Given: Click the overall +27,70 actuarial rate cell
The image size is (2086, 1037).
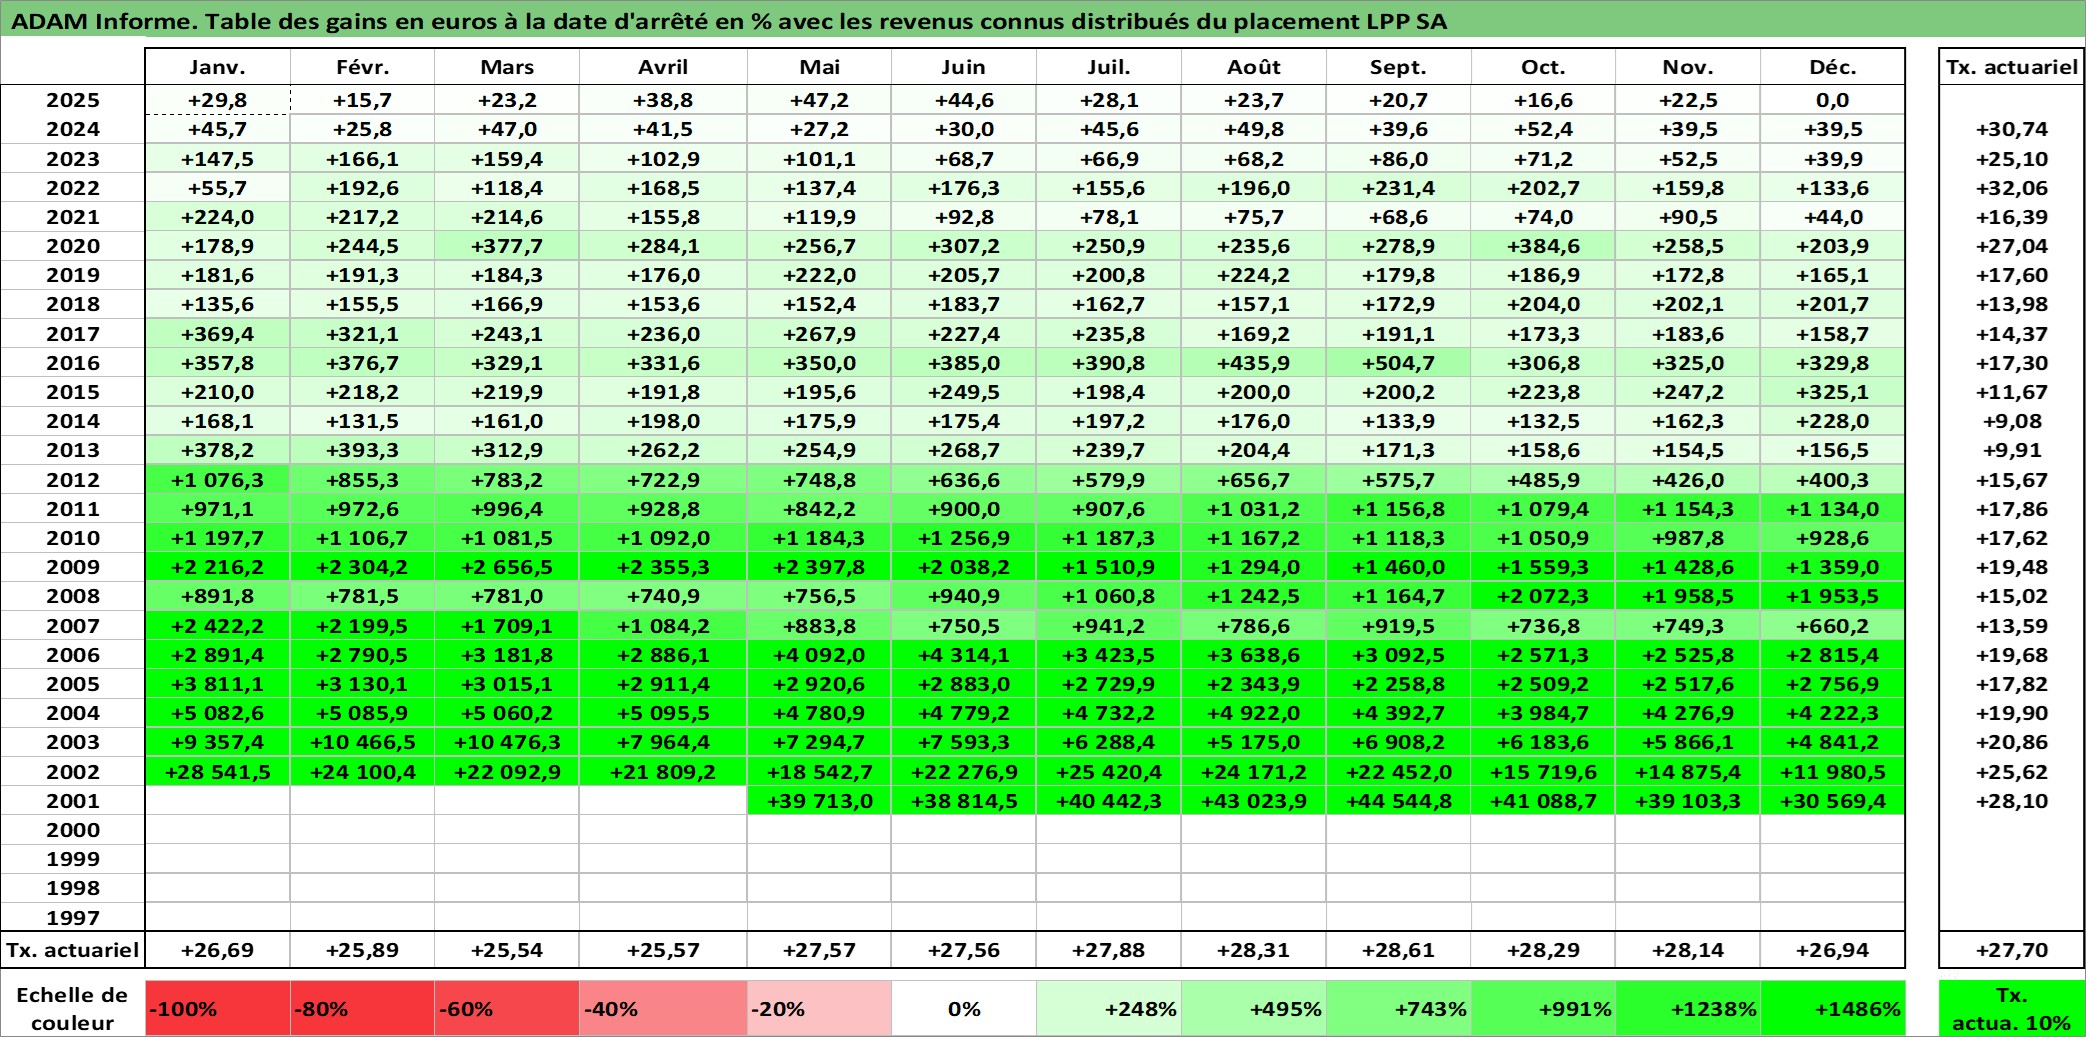Looking at the screenshot, I should 2011,950.
